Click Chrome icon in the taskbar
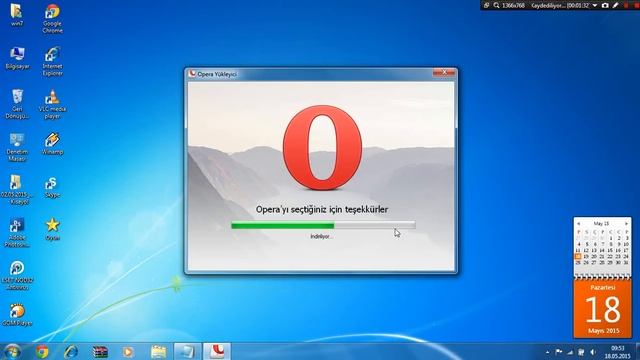The image size is (640, 360). (42, 351)
